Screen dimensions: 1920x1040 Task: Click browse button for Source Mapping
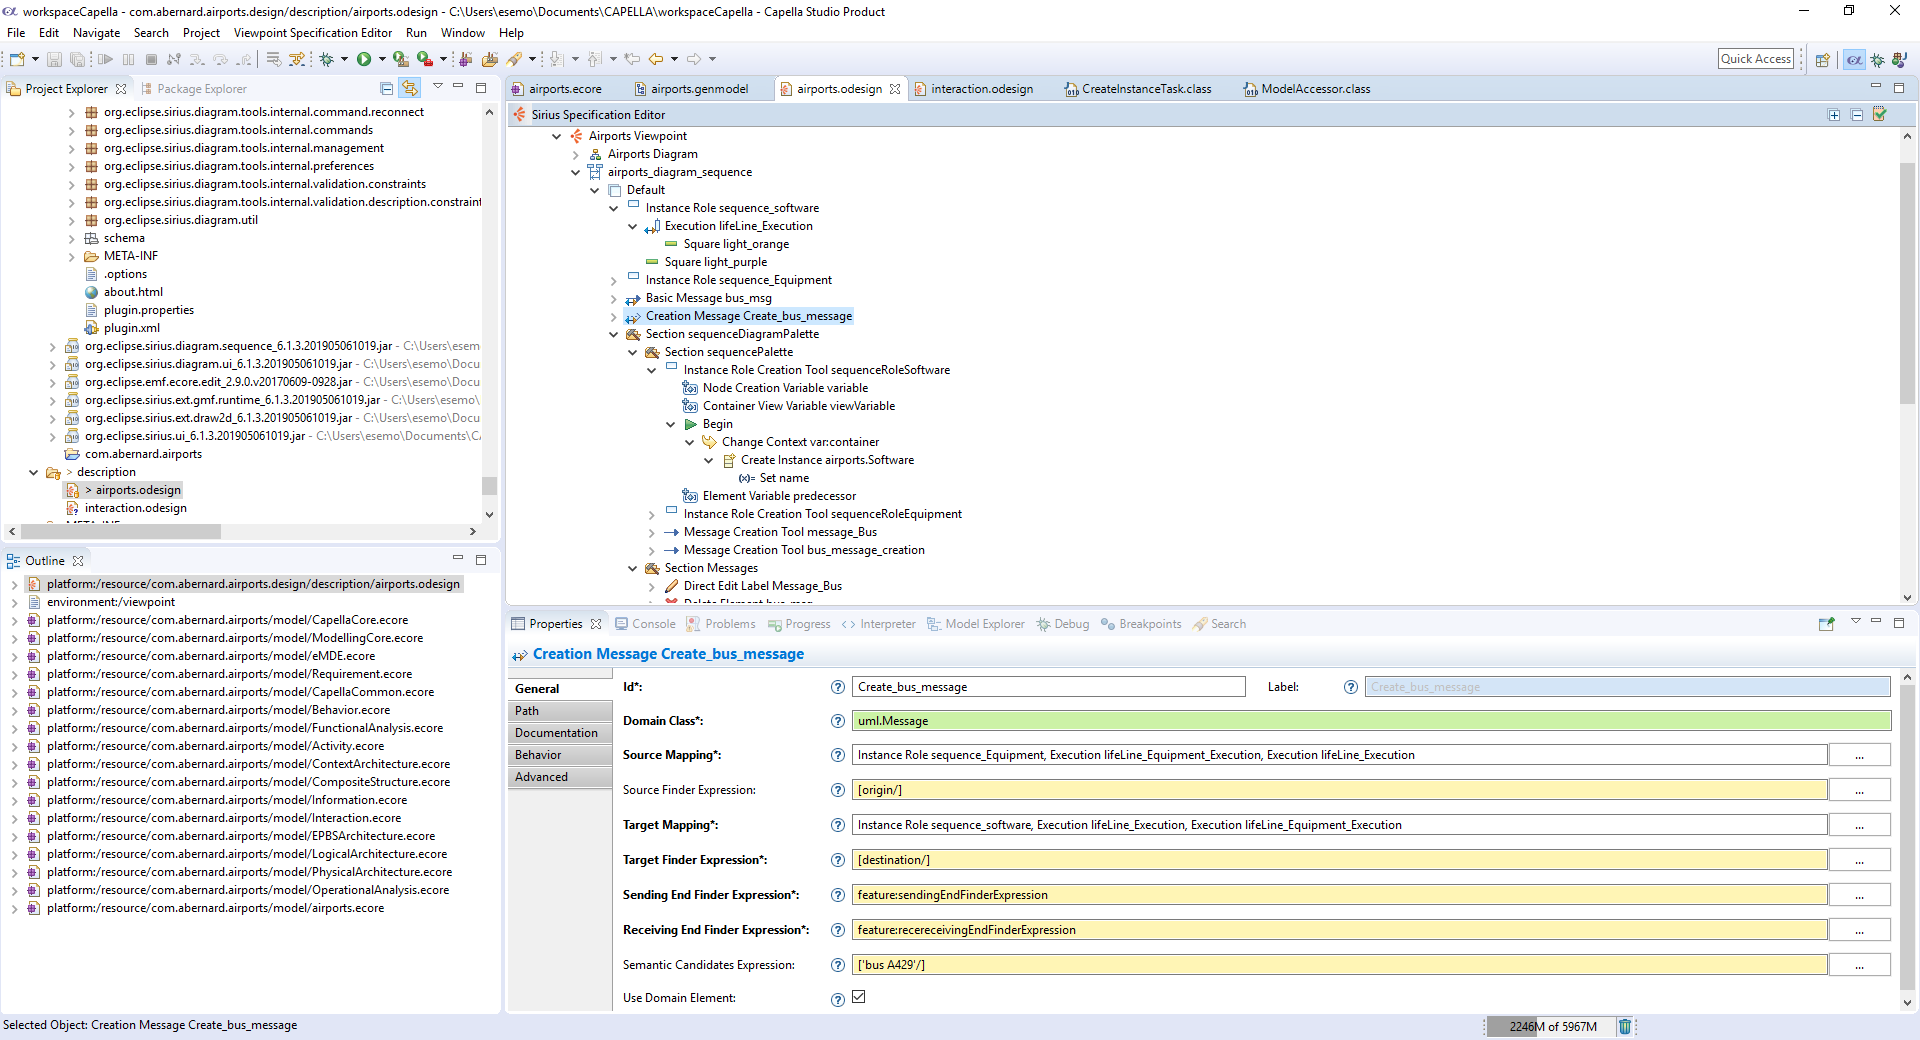(1859, 755)
